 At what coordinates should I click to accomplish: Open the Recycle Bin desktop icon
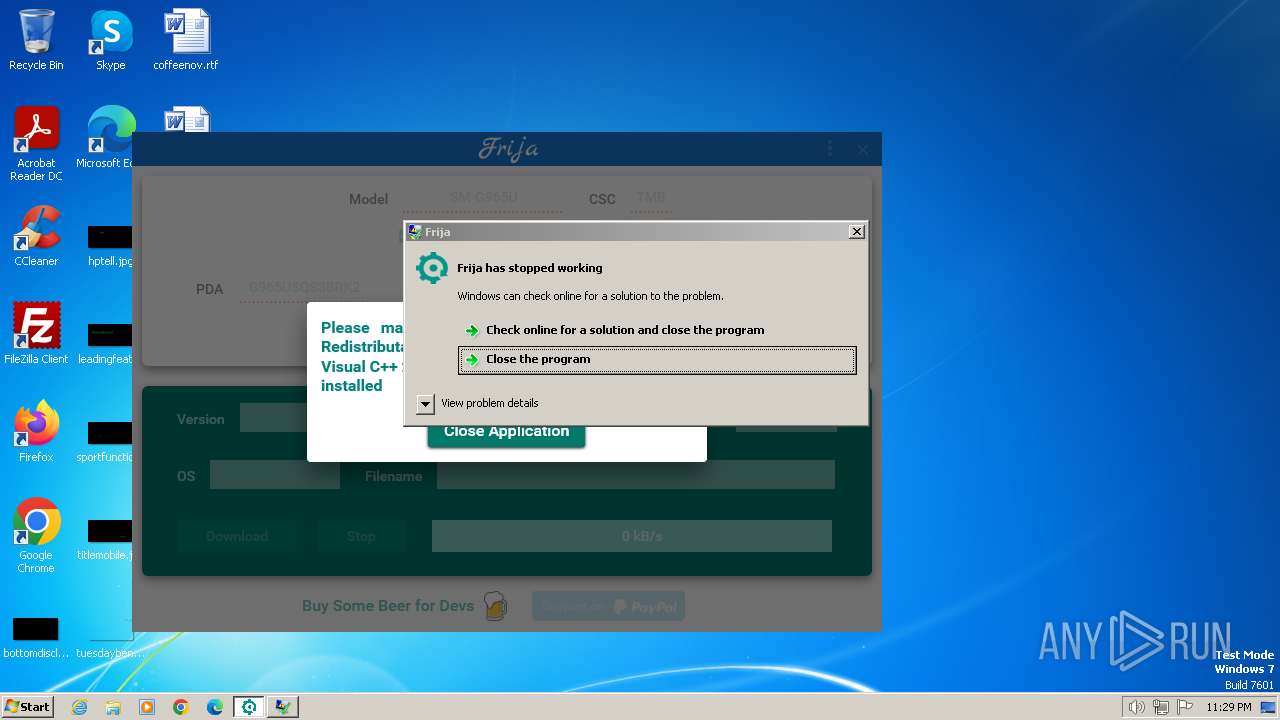36,40
